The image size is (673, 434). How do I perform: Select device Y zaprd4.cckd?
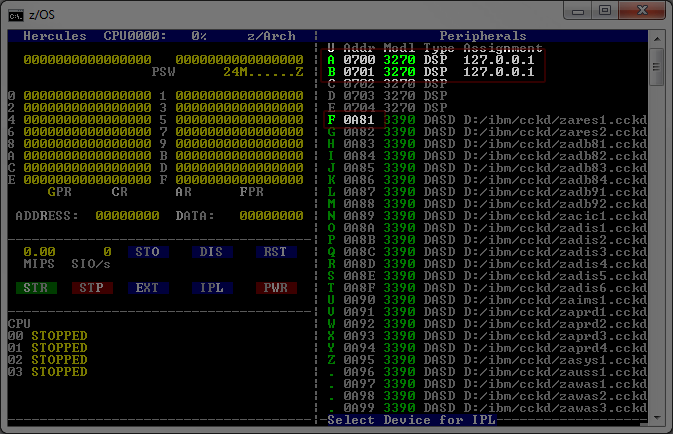(x=487, y=348)
